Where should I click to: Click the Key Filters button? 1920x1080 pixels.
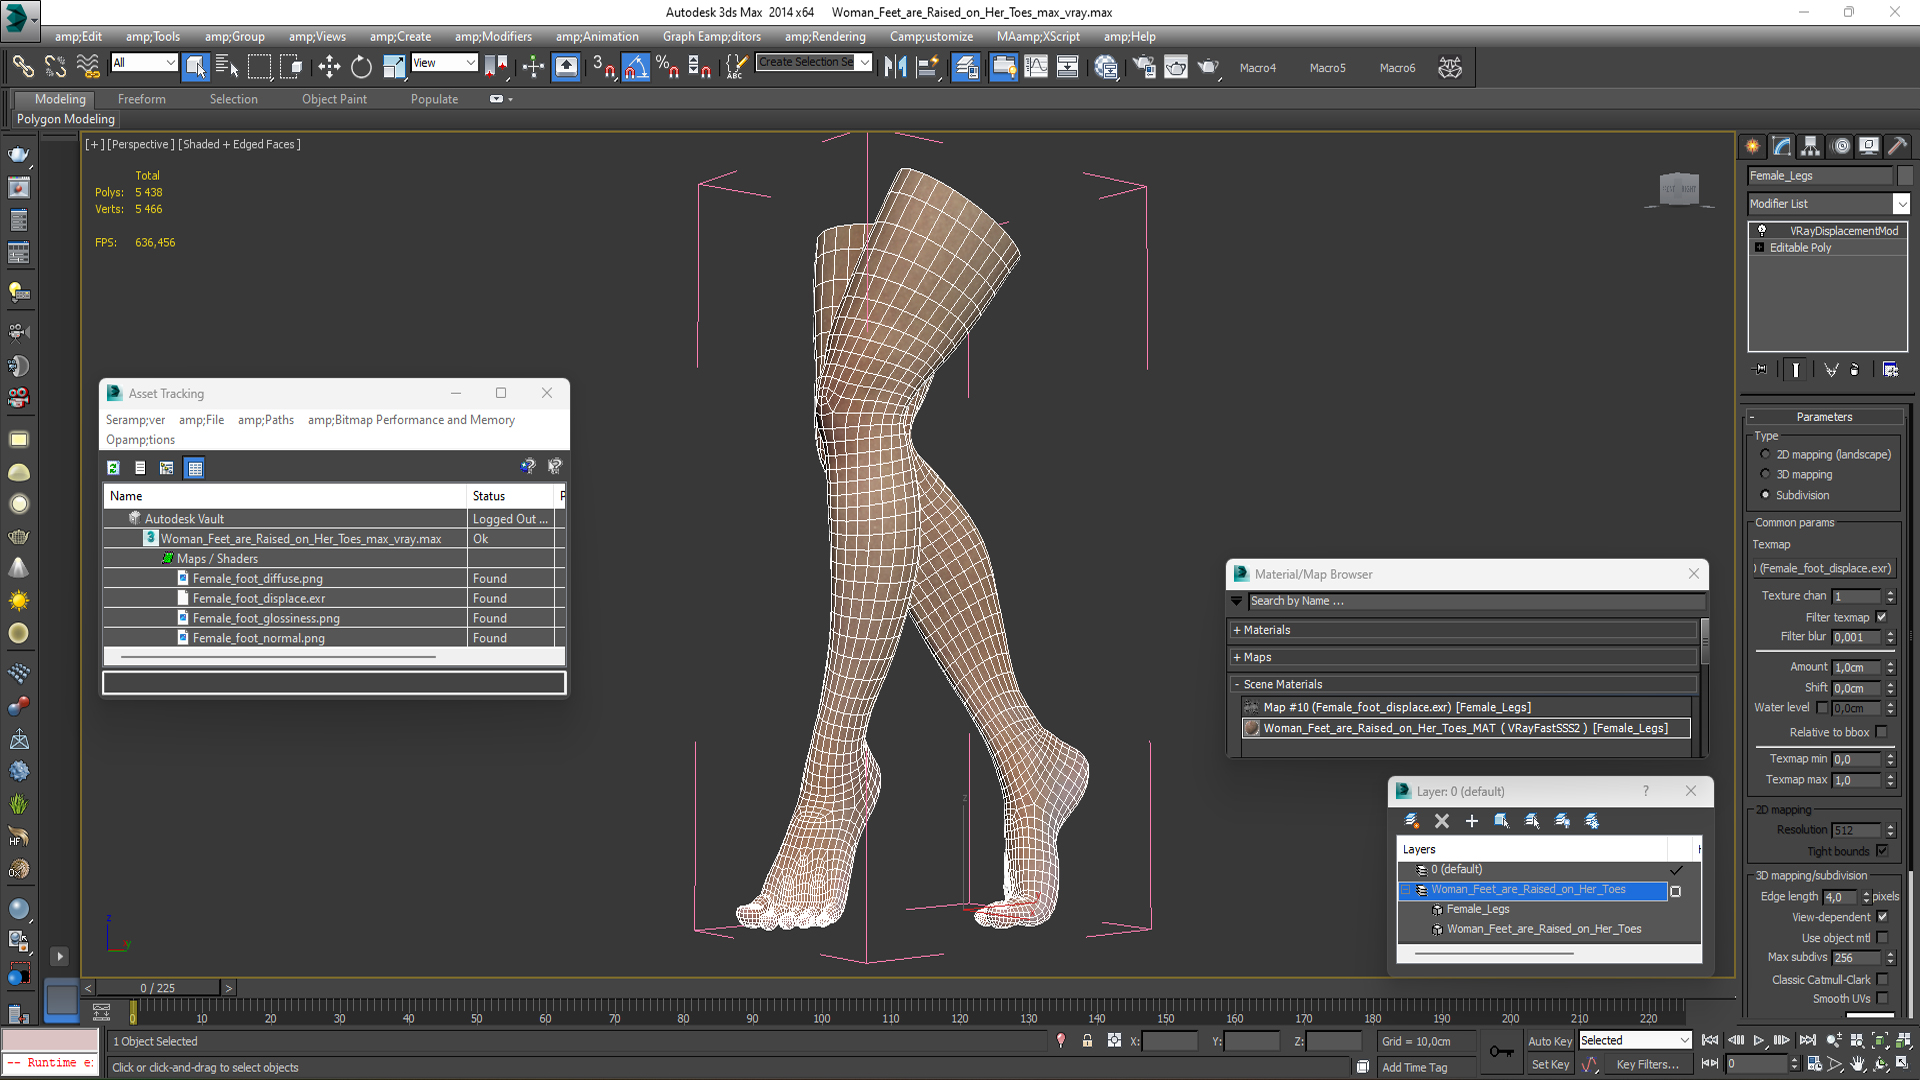click(1647, 1065)
